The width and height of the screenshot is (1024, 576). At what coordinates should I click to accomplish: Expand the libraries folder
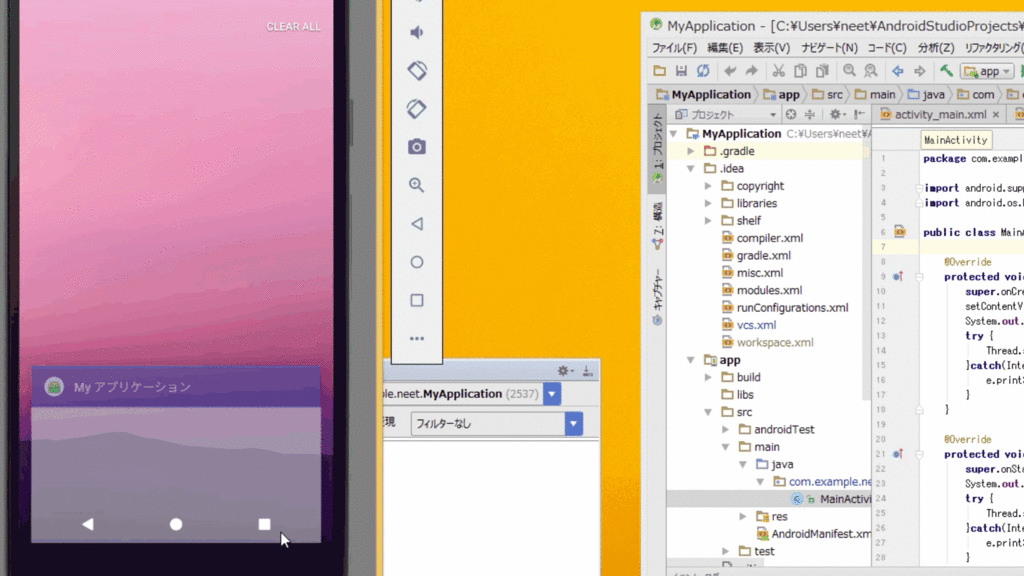[x=708, y=203]
